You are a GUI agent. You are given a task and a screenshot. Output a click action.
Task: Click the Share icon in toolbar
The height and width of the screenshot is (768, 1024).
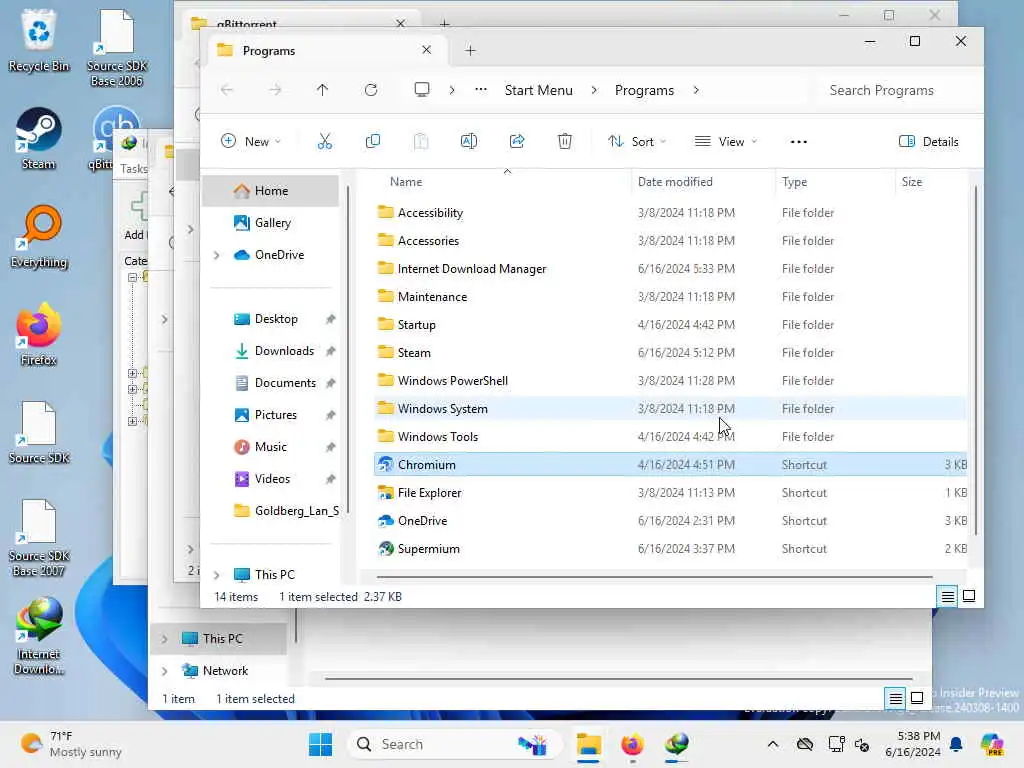tap(517, 141)
